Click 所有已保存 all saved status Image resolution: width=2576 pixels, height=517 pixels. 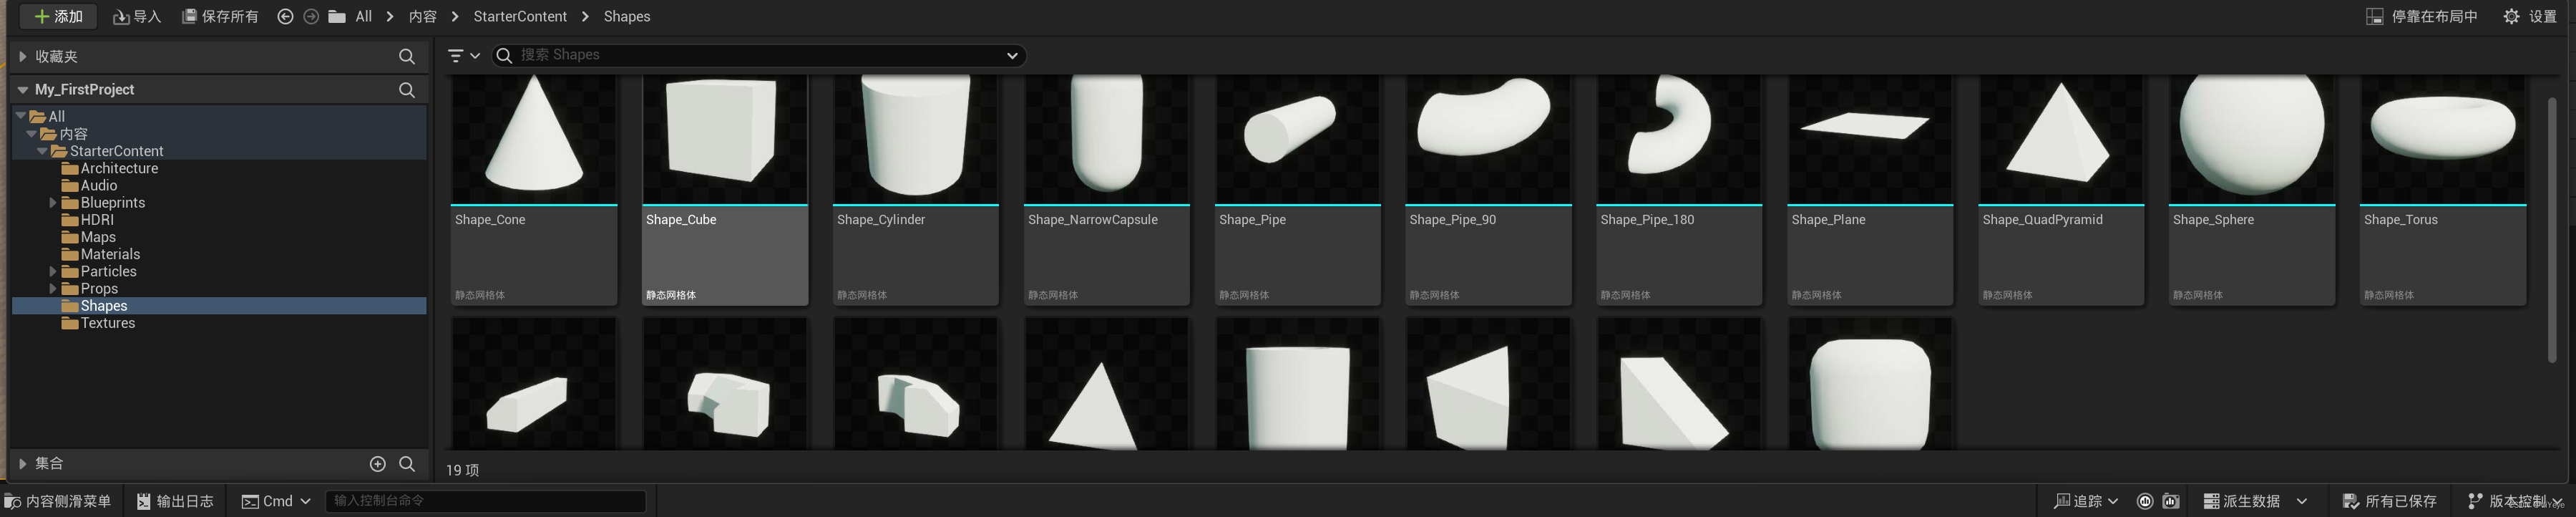click(x=2390, y=501)
